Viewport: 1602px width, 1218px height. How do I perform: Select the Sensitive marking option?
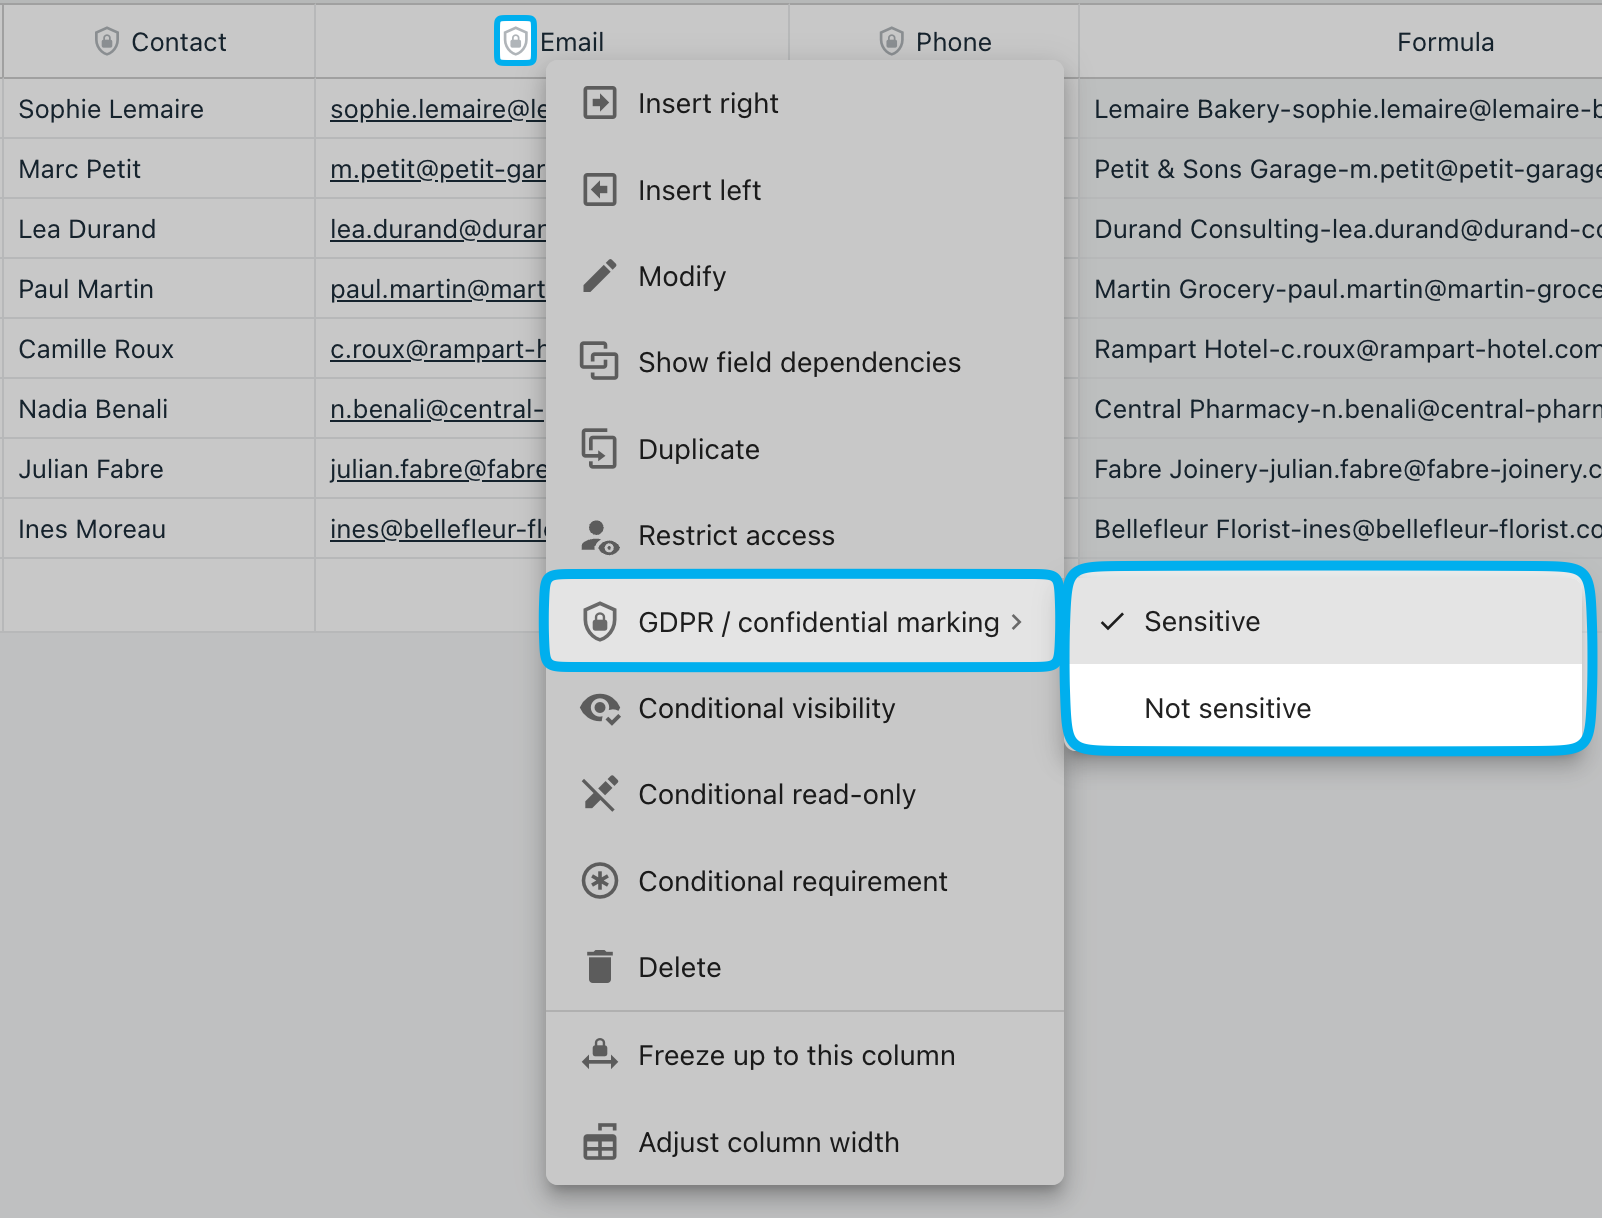[1327, 621]
